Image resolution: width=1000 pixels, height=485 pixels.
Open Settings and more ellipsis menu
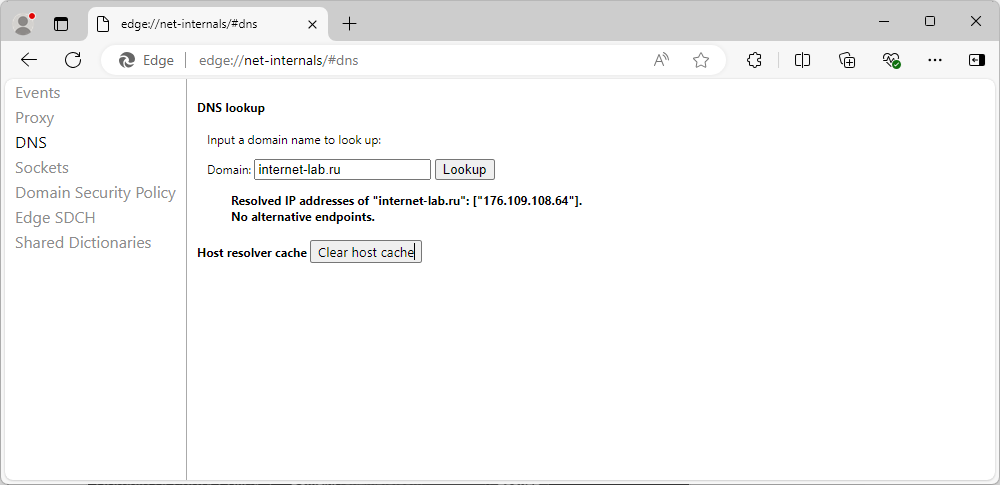pos(935,60)
